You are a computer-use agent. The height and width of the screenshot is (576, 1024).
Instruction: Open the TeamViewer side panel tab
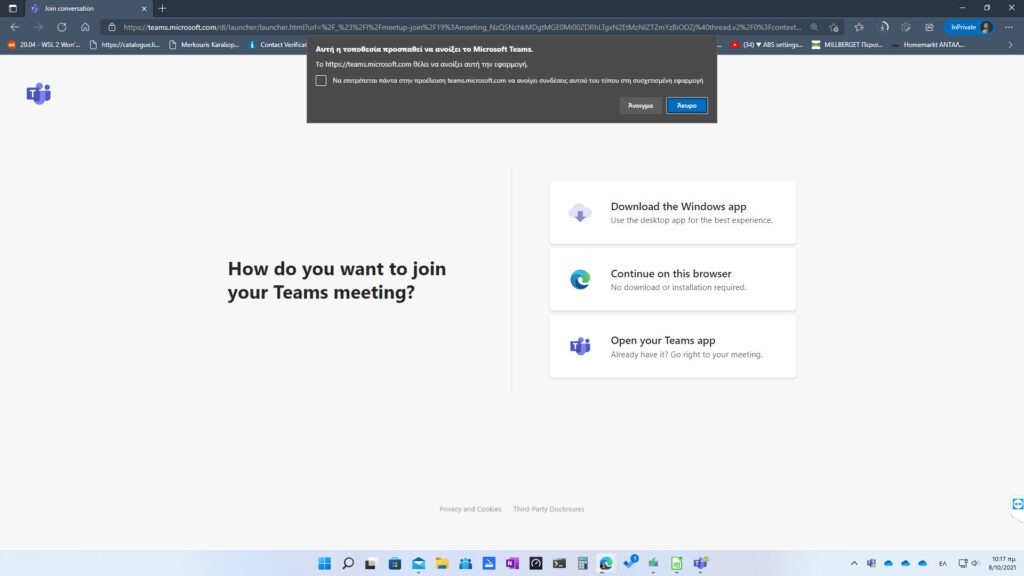[1017, 504]
